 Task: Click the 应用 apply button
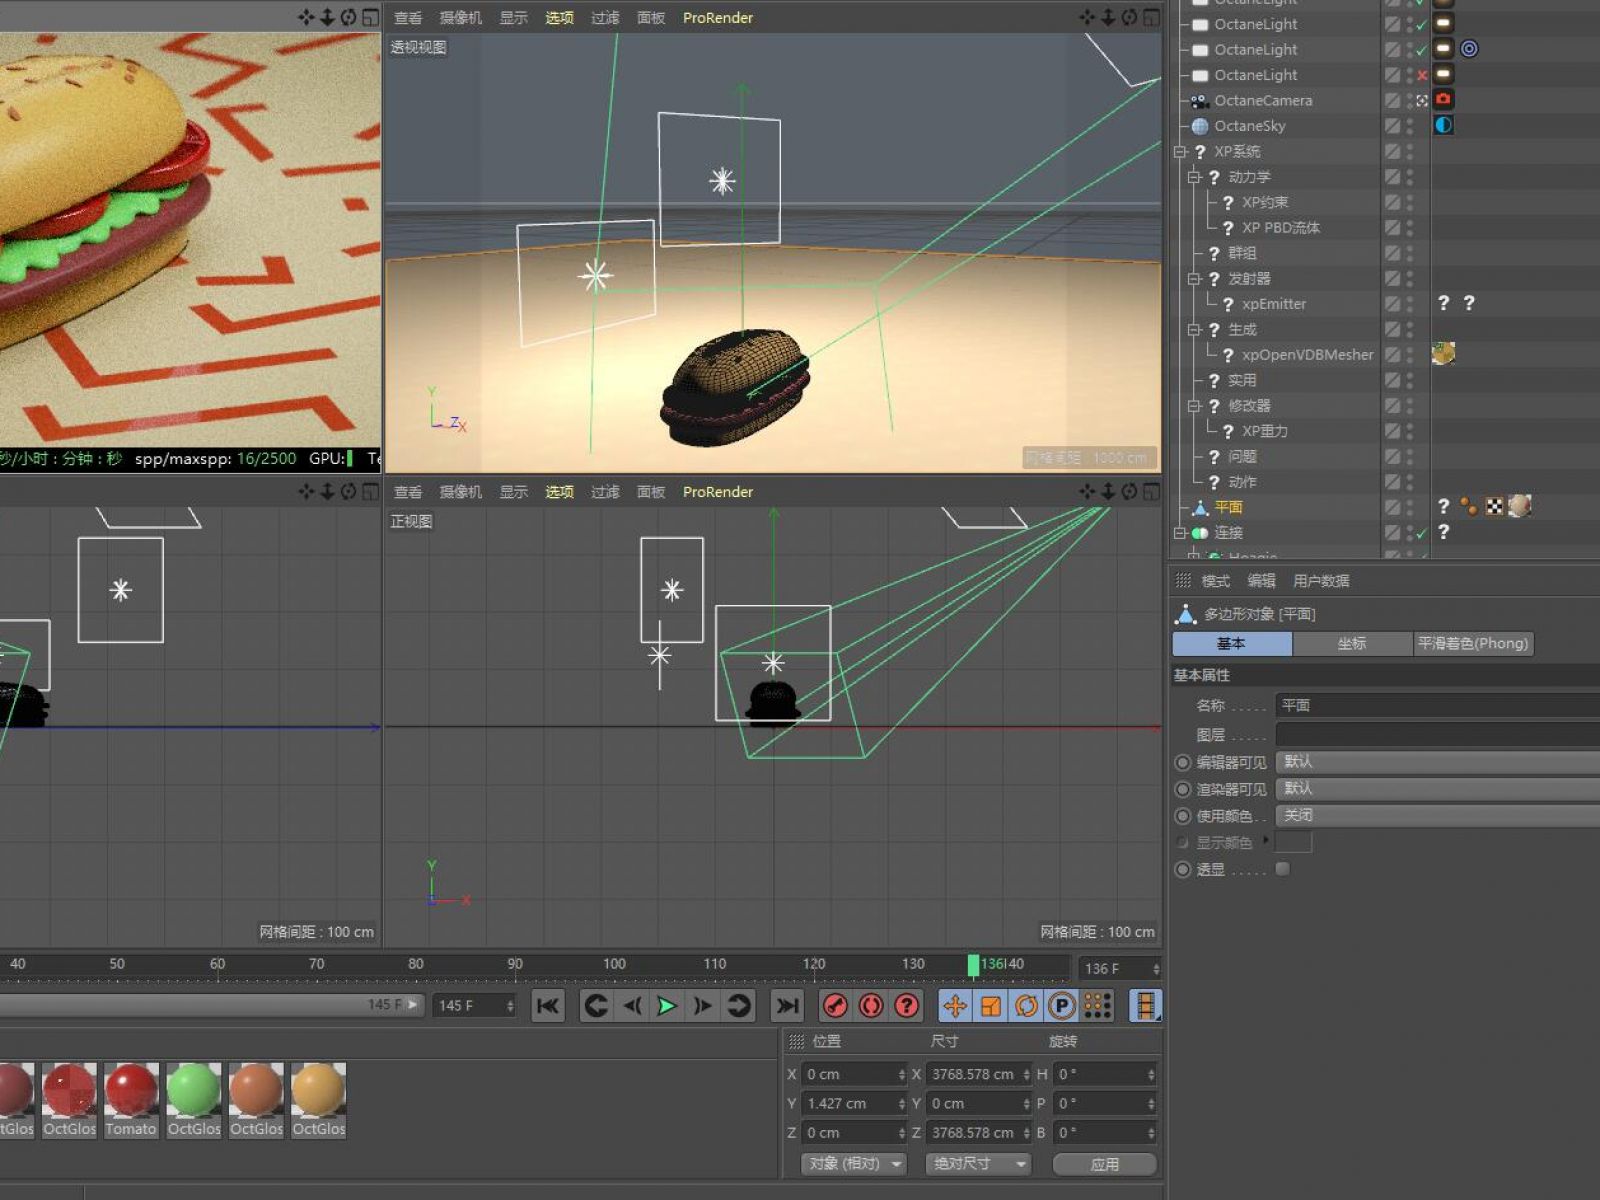1105,1164
